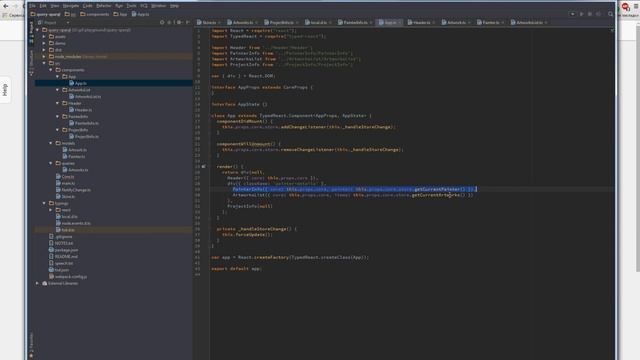Collapse the components folder arrow
Image resolution: width=640 pixels, height=360 pixels.
click(51, 70)
